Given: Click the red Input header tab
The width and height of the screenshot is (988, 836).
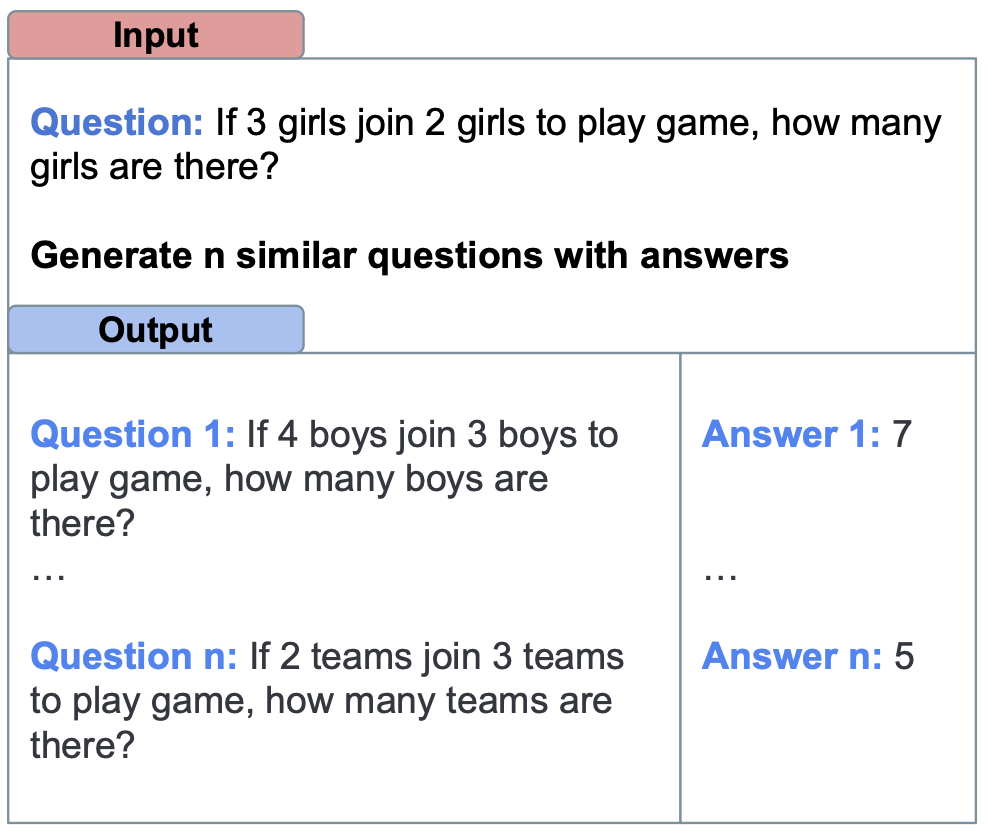Looking at the screenshot, I should click(156, 35).
